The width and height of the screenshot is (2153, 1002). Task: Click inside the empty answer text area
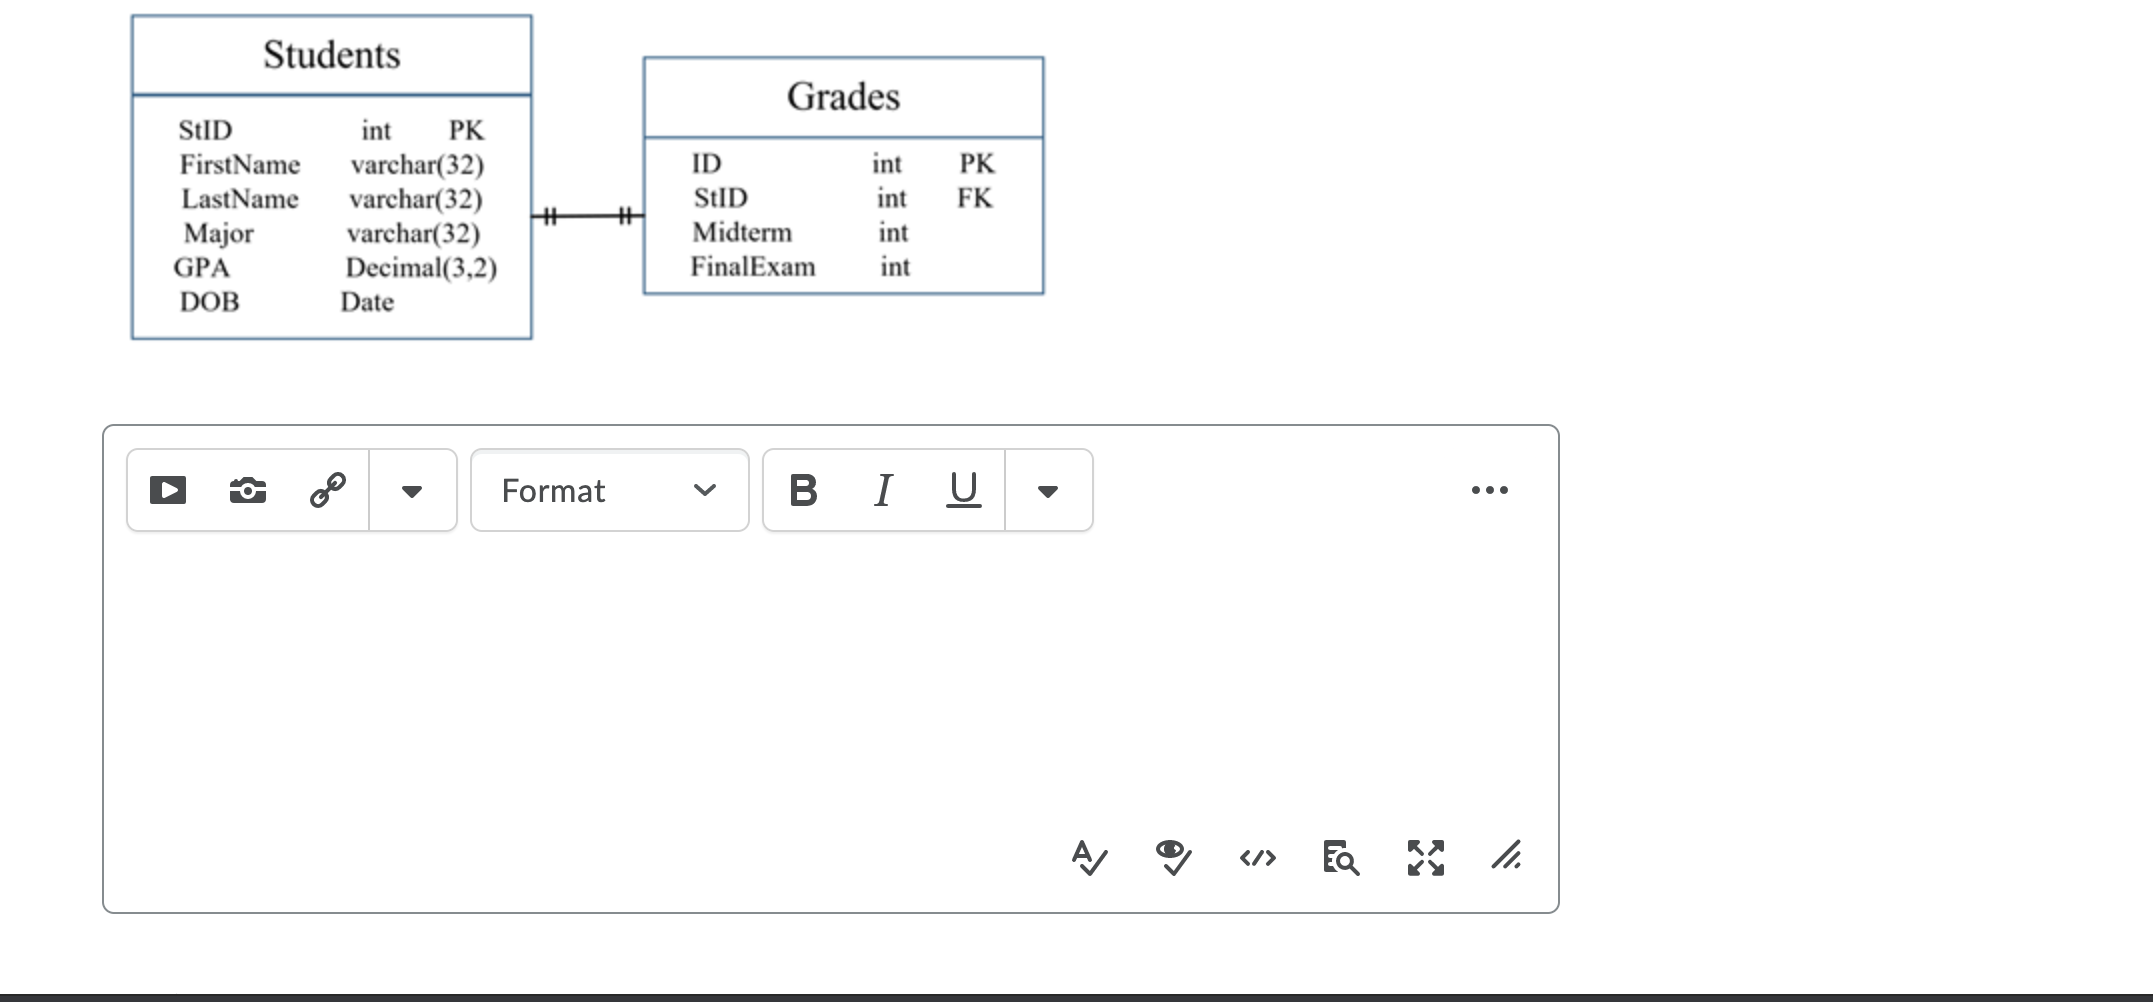[830, 680]
